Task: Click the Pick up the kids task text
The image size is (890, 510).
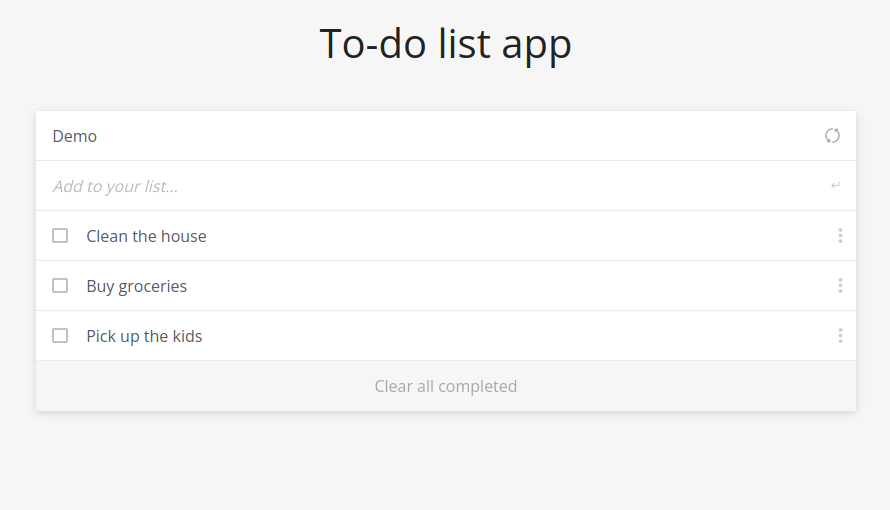Action: 144,336
